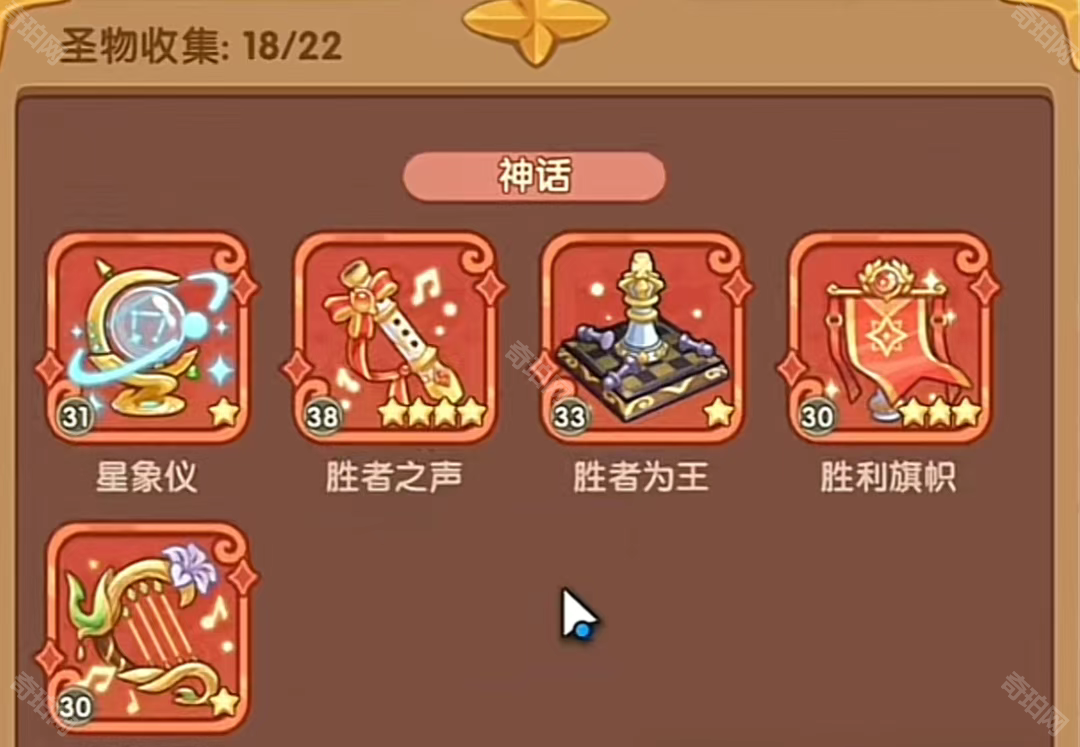Click the level 31 badge on 星象仪
The height and width of the screenshot is (747, 1080).
pyautogui.click(x=76, y=417)
